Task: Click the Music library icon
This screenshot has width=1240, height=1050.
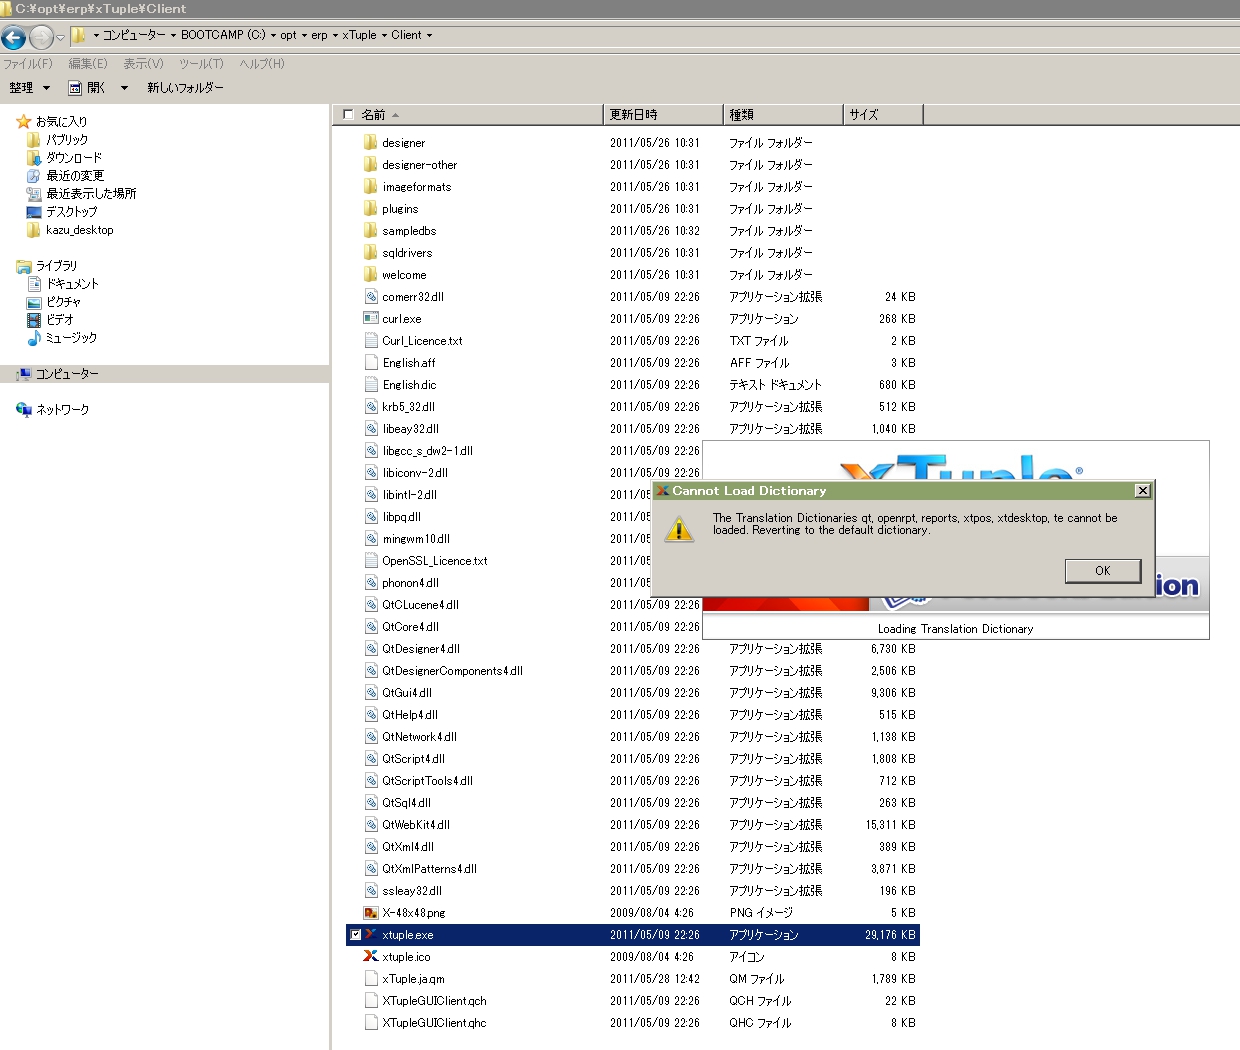Action: [x=34, y=338]
